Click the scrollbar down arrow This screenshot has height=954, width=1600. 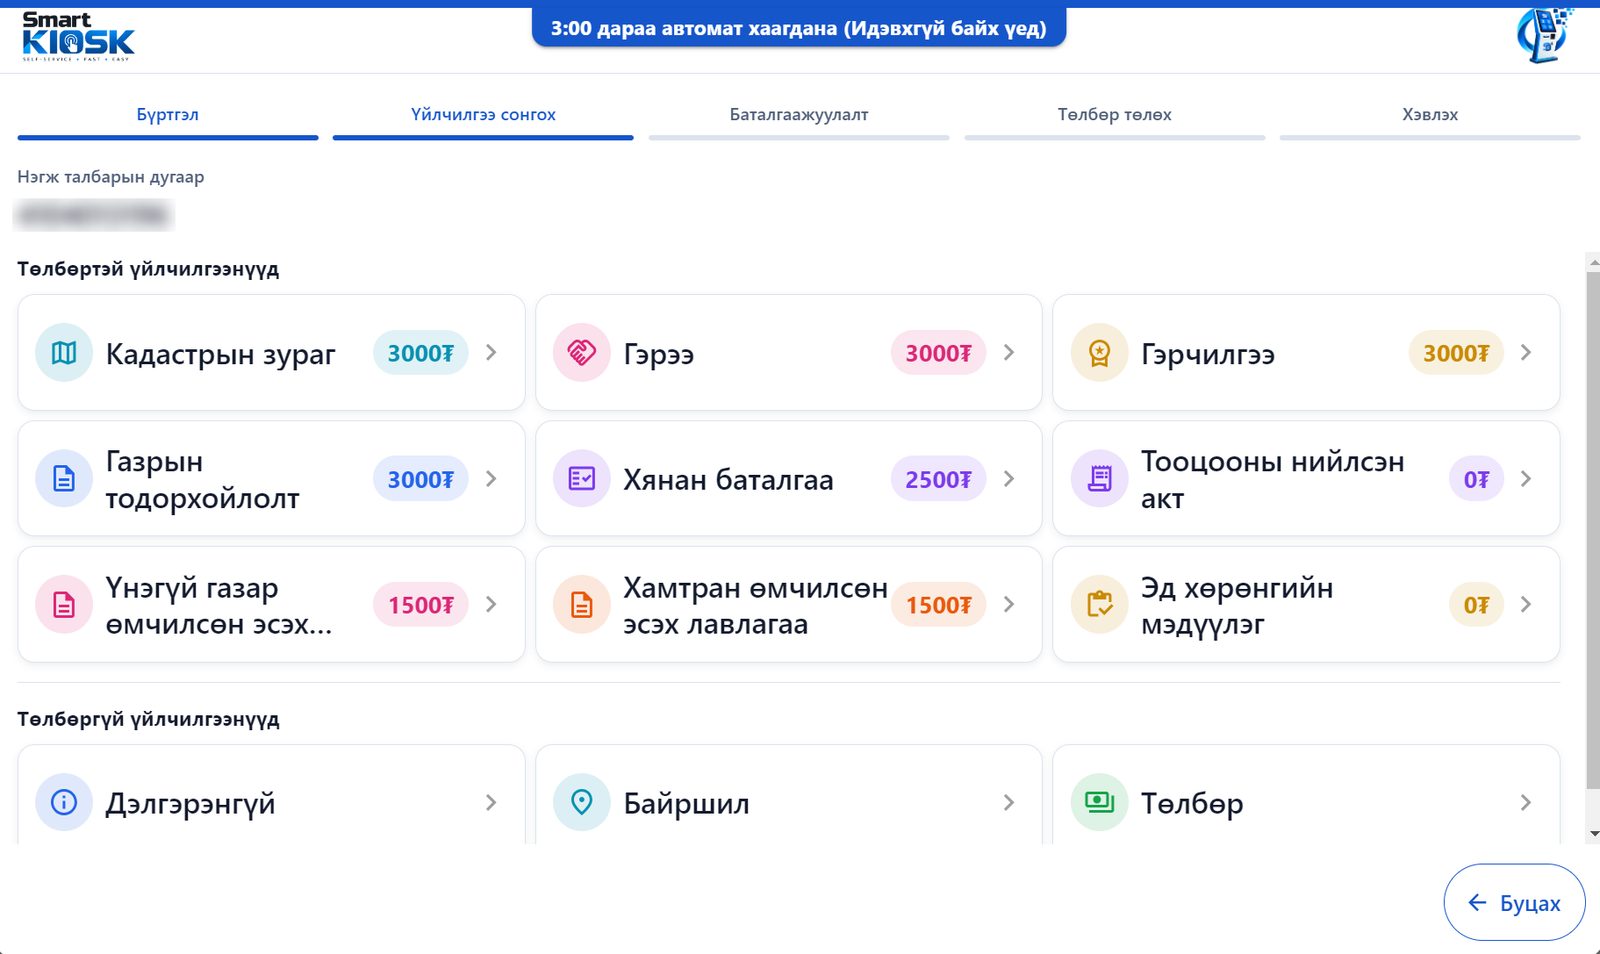pos(1593,834)
